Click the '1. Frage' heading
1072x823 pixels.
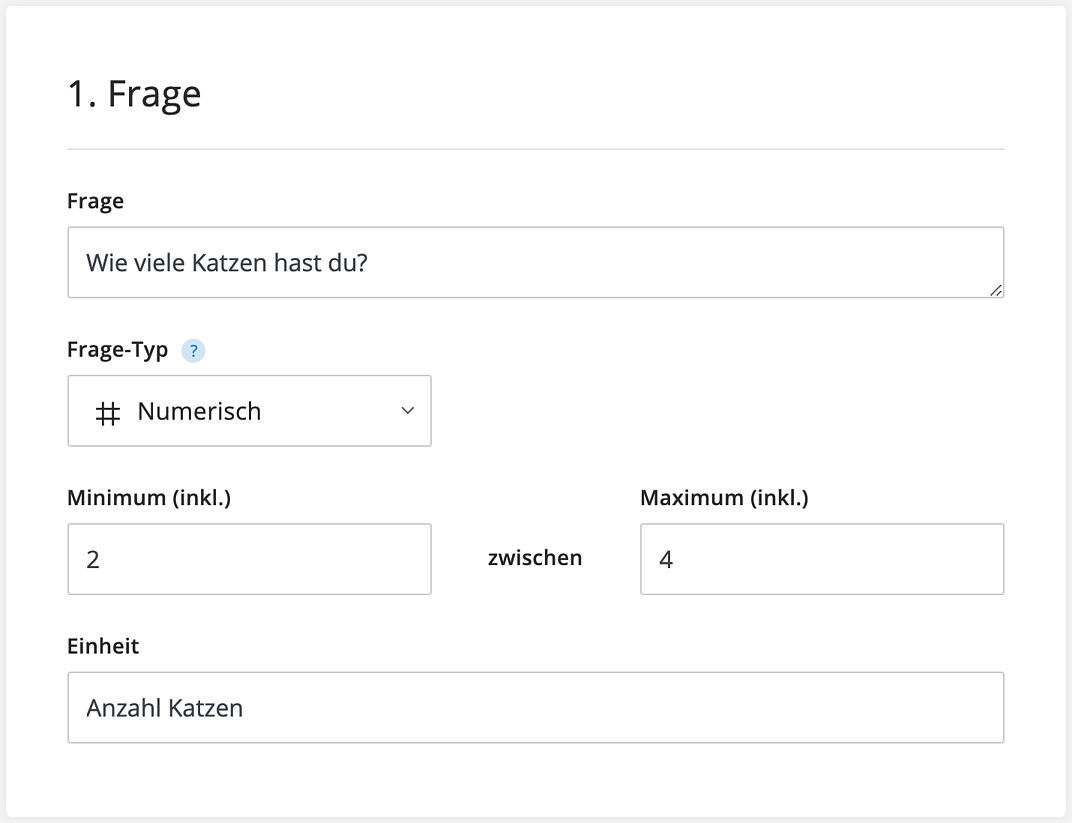coord(134,94)
